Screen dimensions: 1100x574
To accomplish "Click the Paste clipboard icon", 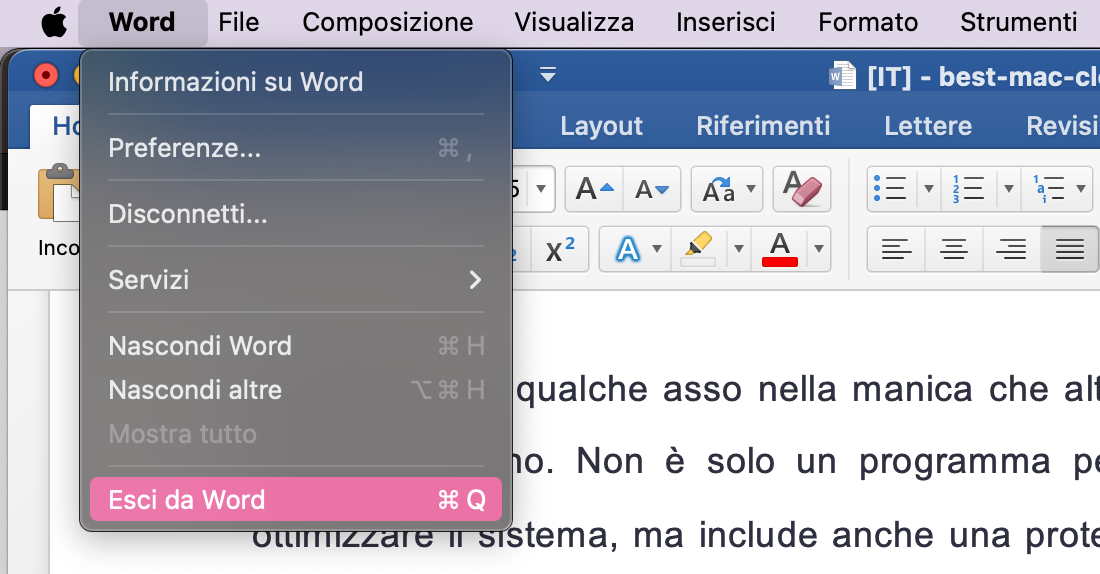I will coord(59,192).
